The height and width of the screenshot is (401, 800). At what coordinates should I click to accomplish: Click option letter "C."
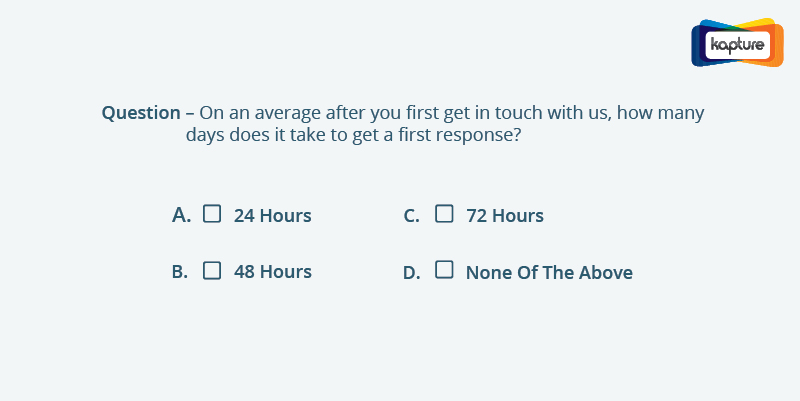pos(412,216)
